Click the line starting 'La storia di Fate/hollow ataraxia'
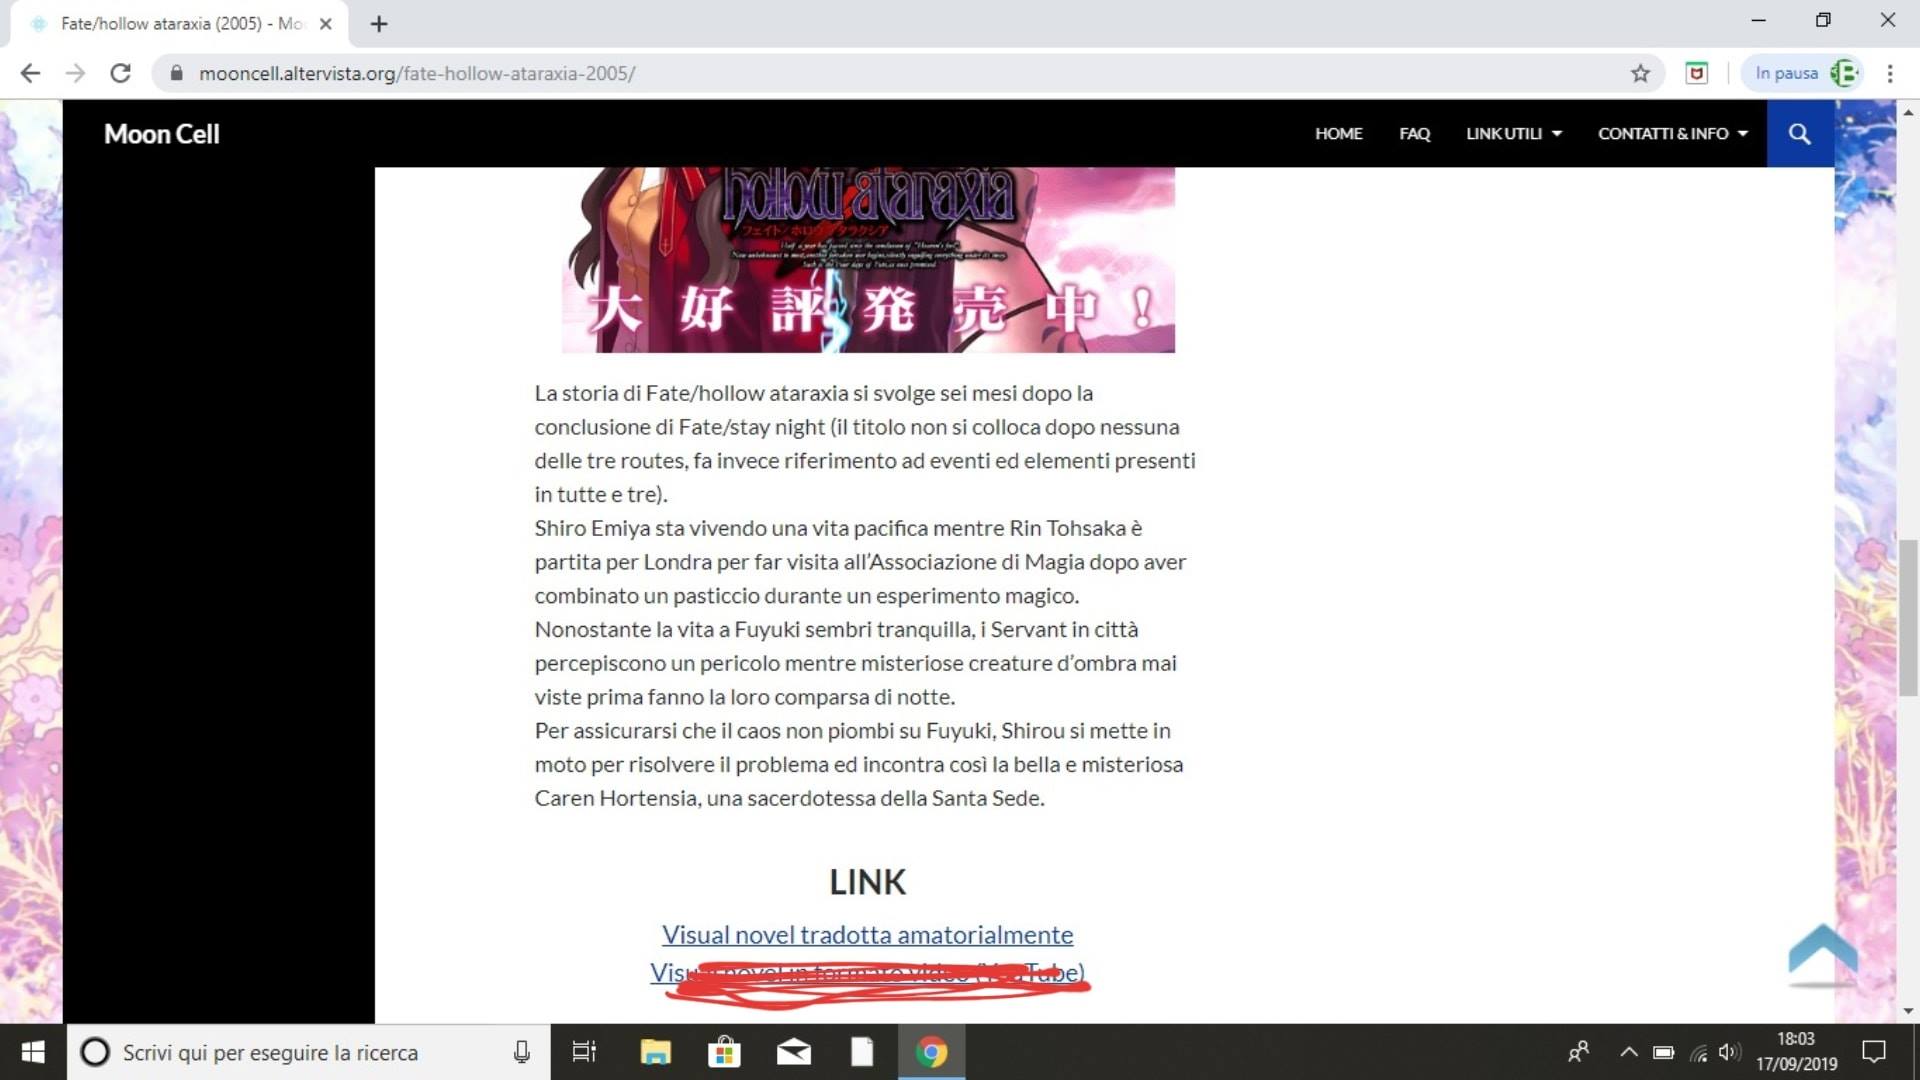Screen dimensions: 1920x1080 click(x=813, y=393)
